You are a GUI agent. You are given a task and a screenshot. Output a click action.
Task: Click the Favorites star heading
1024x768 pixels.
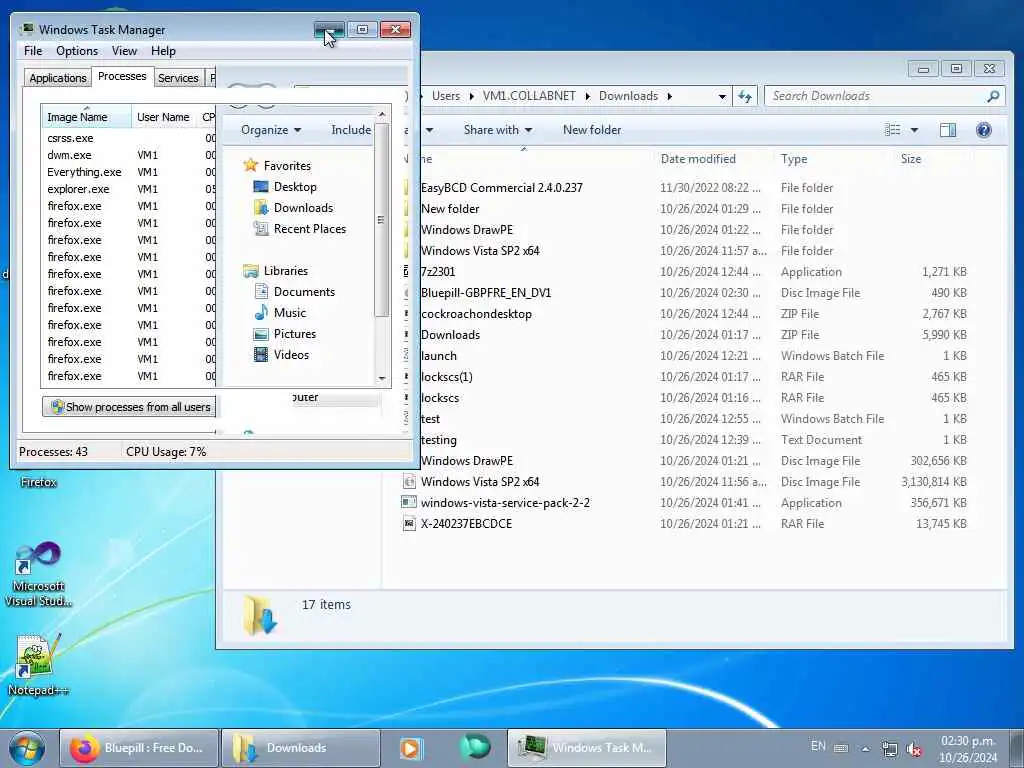[x=277, y=165]
